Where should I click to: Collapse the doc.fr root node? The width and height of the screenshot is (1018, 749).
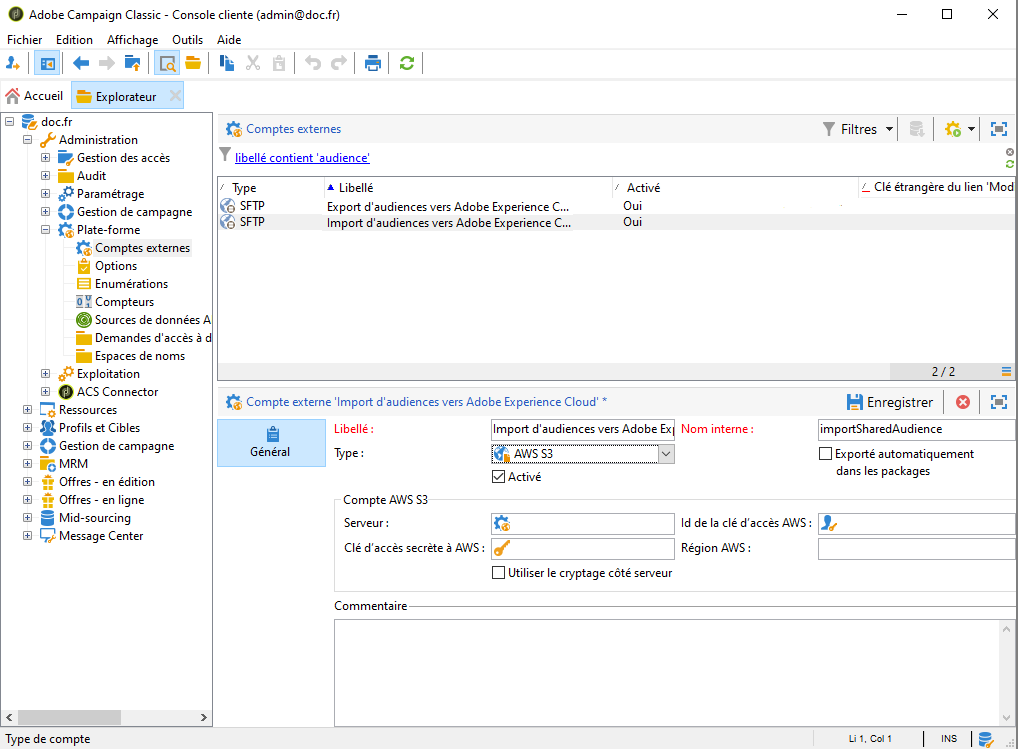coord(9,121)
